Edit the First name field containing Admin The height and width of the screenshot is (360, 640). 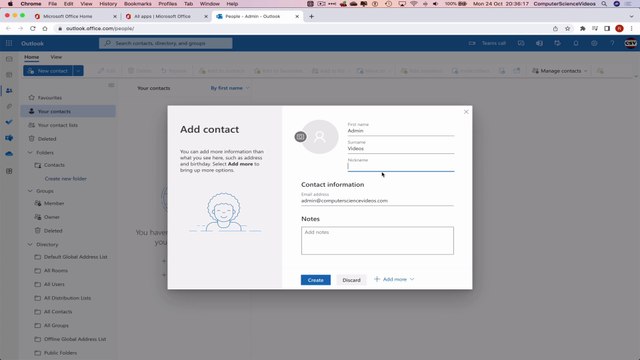click(x=400, y=131)
